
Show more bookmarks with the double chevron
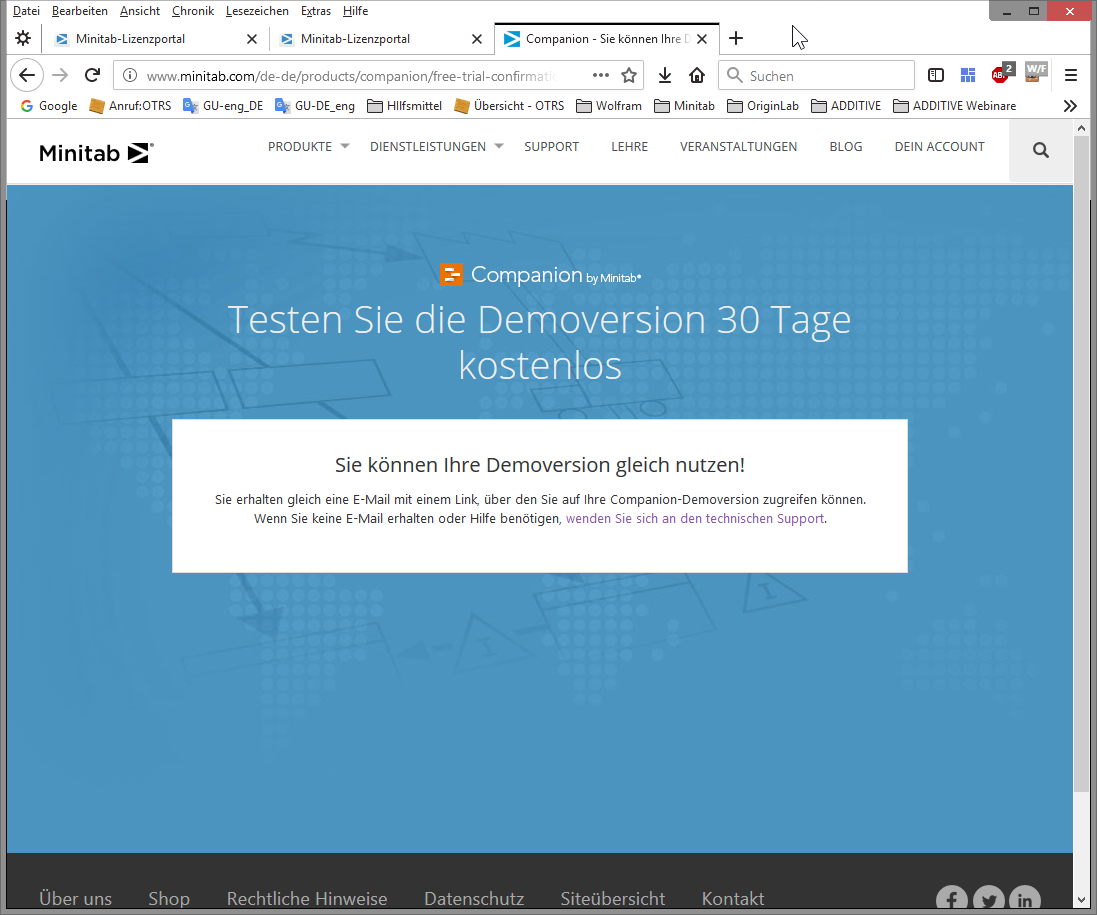click(1070, 106)
